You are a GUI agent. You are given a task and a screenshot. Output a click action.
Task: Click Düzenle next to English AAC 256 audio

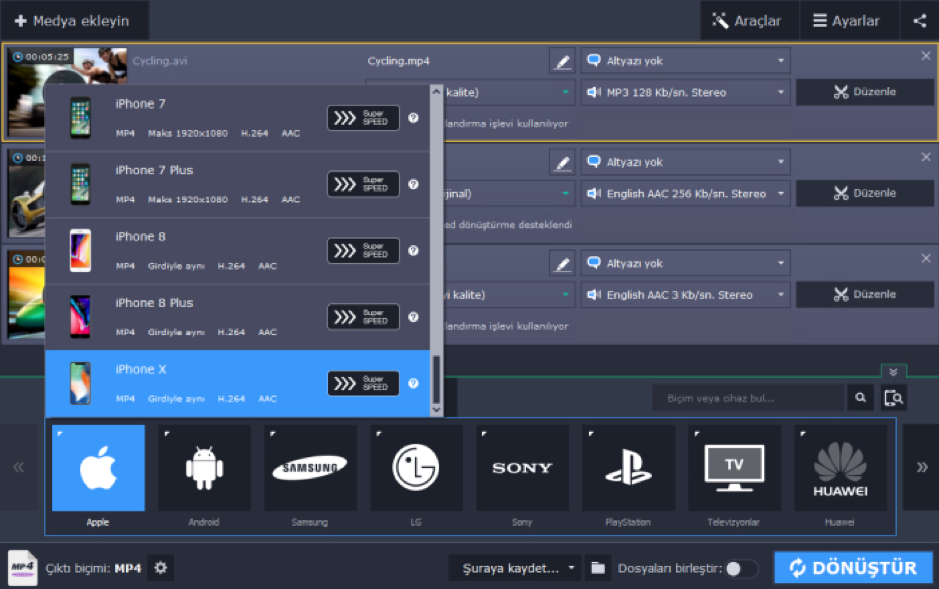(865, 193)
